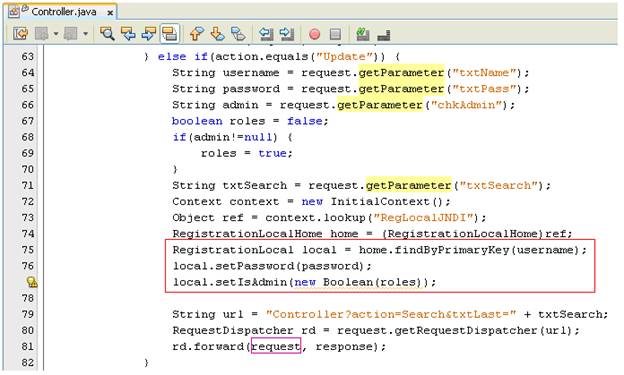Screen dimensions: 624x375
Task: Find previous occurrence with left-arrow icon
Action: pos(128,34)
